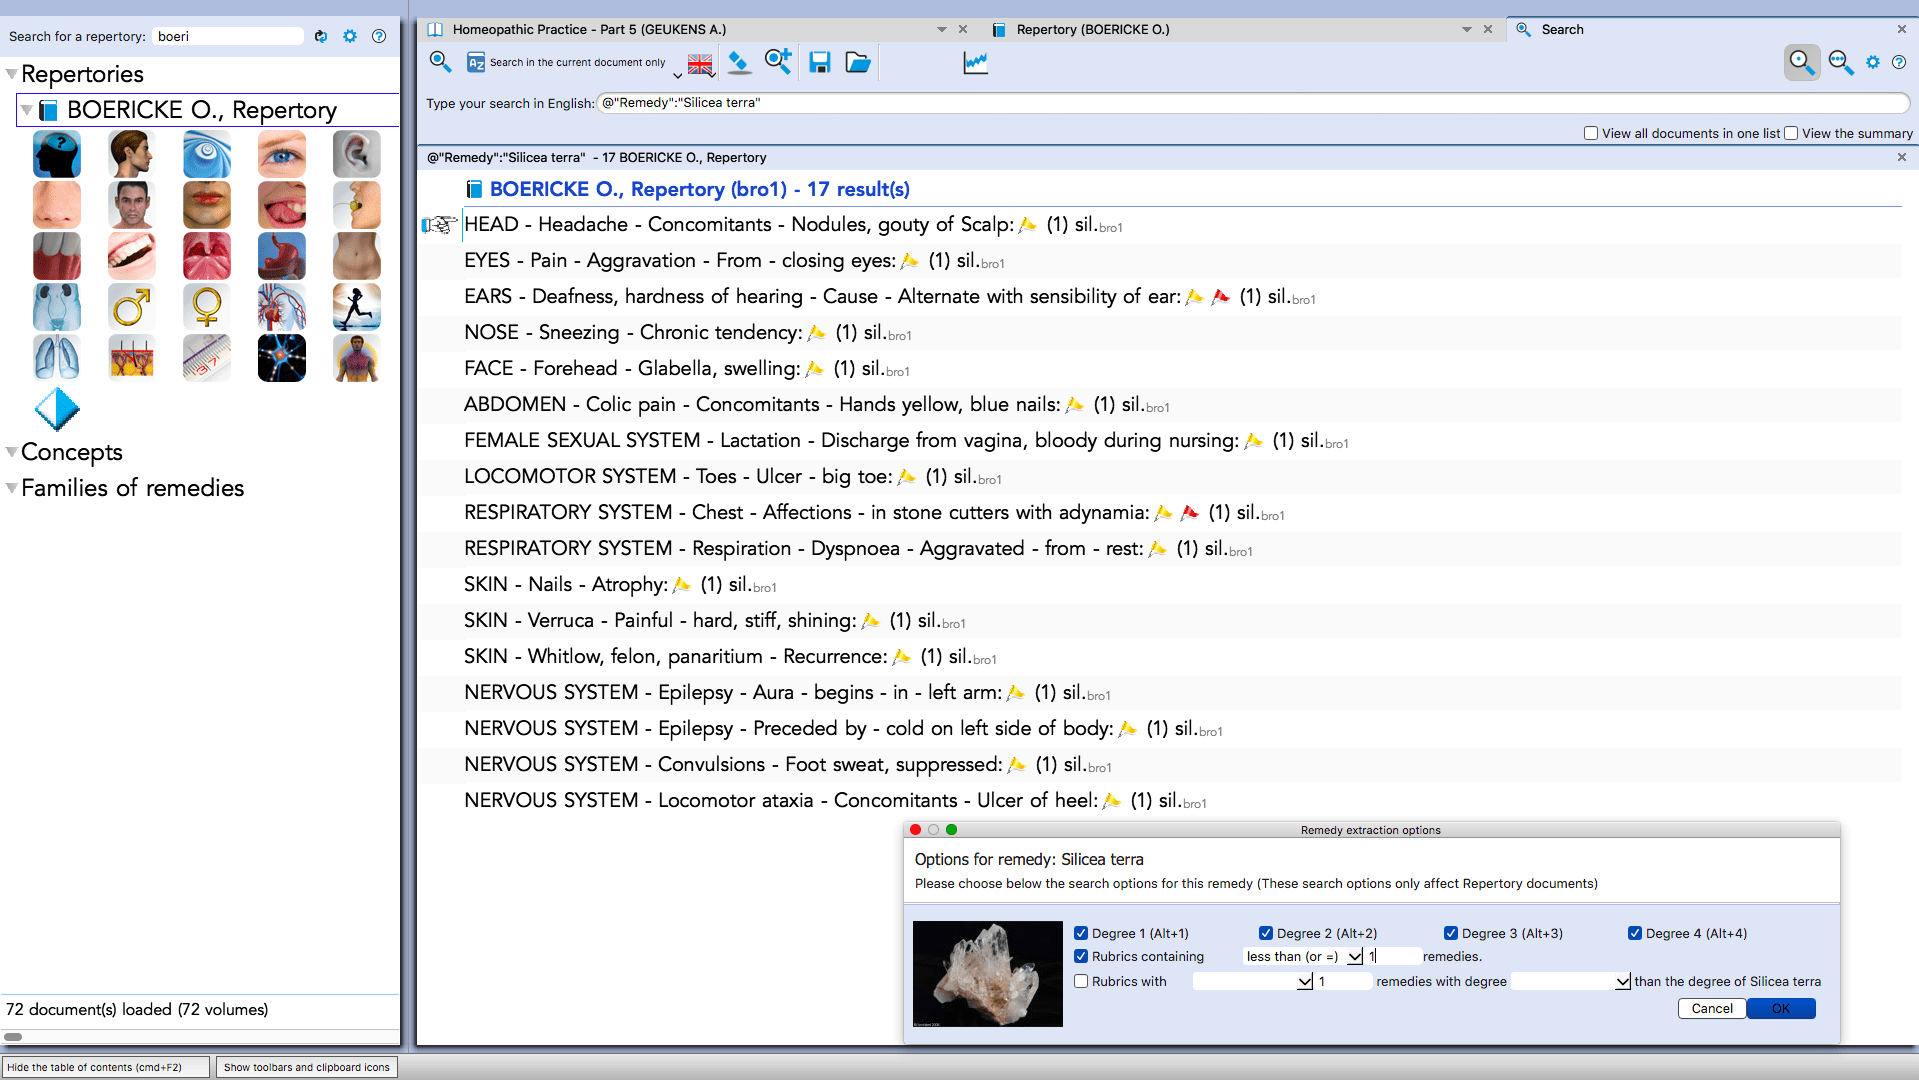Image resolution: width=1919 pixels, height=1080 pixels.
Task: Open BOERICKE O., Repertory (bro1) results link
Action: (x=699, y=189)
